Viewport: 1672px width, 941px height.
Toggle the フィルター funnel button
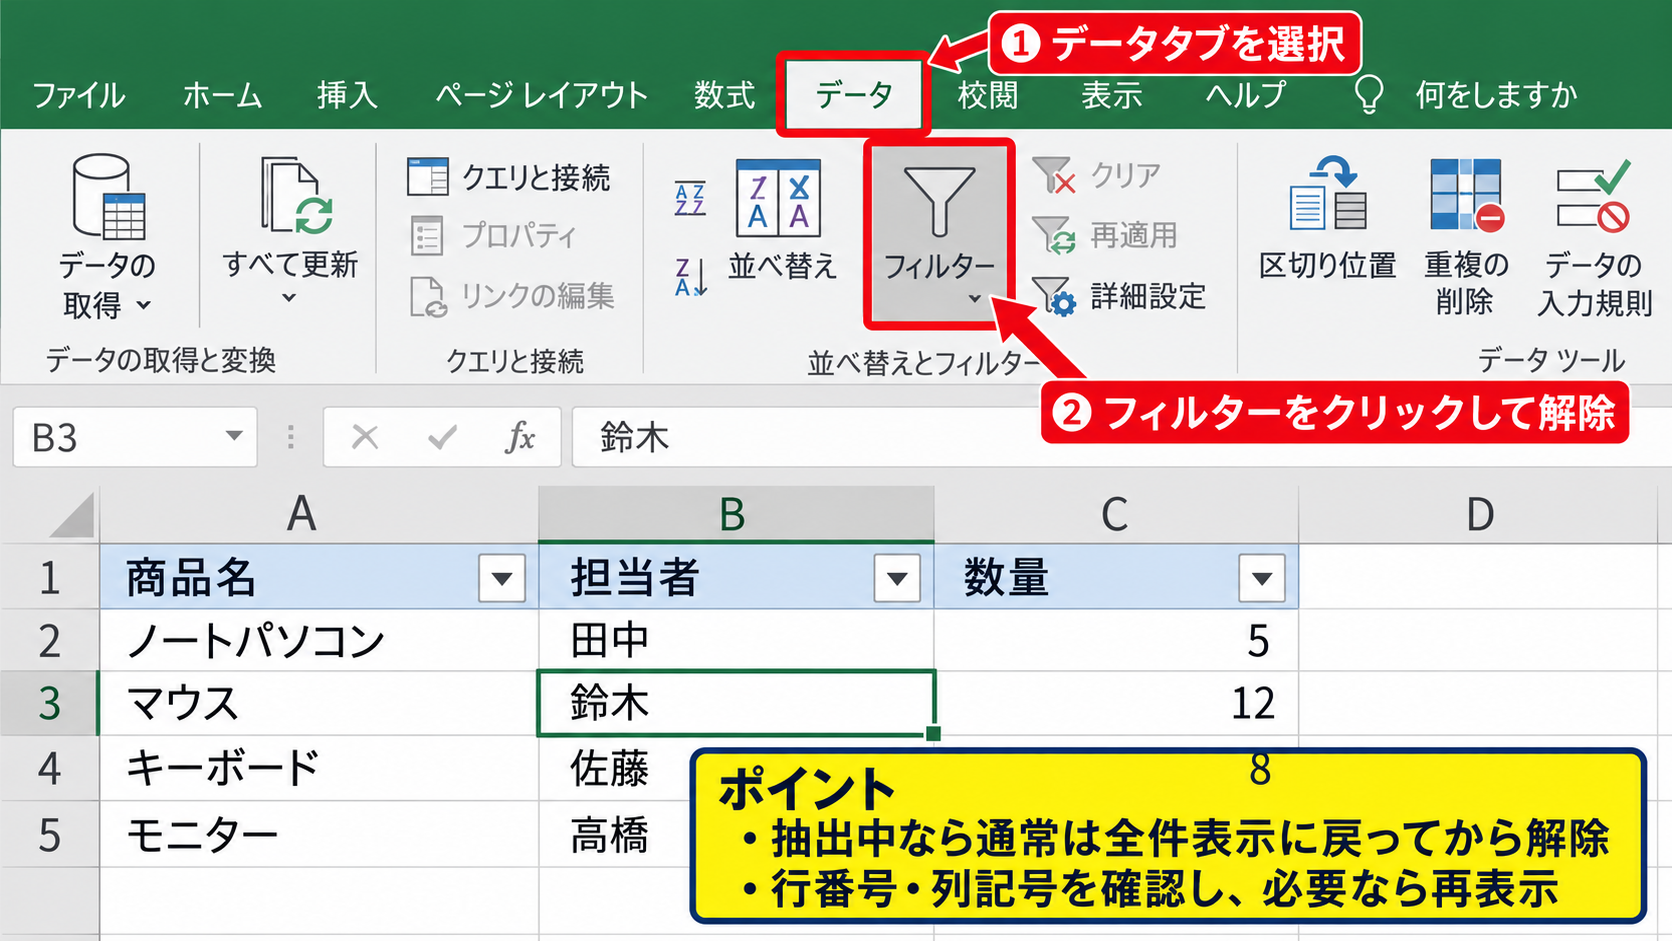939,235
